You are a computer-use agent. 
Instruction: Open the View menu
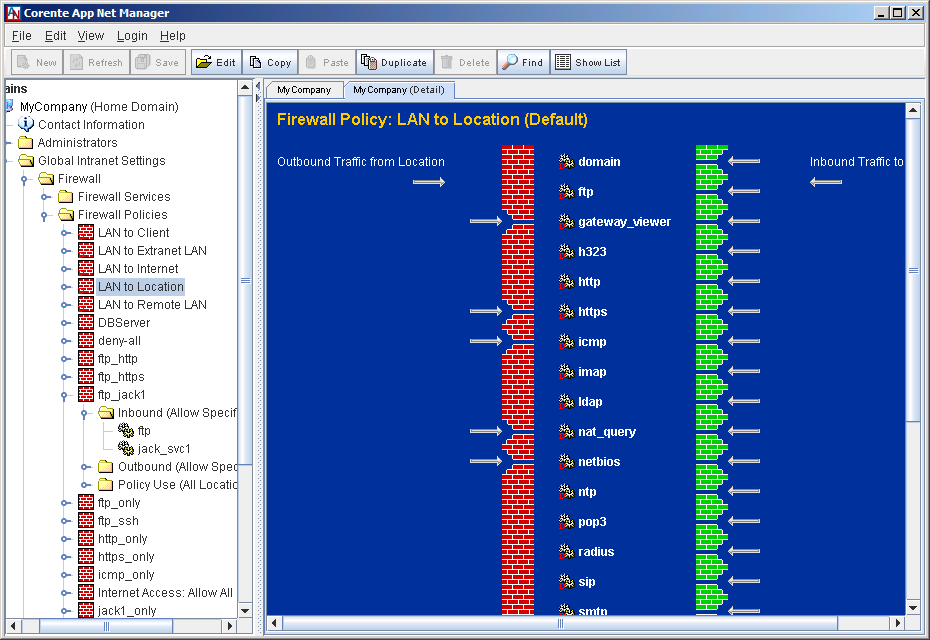pos(90,36)
